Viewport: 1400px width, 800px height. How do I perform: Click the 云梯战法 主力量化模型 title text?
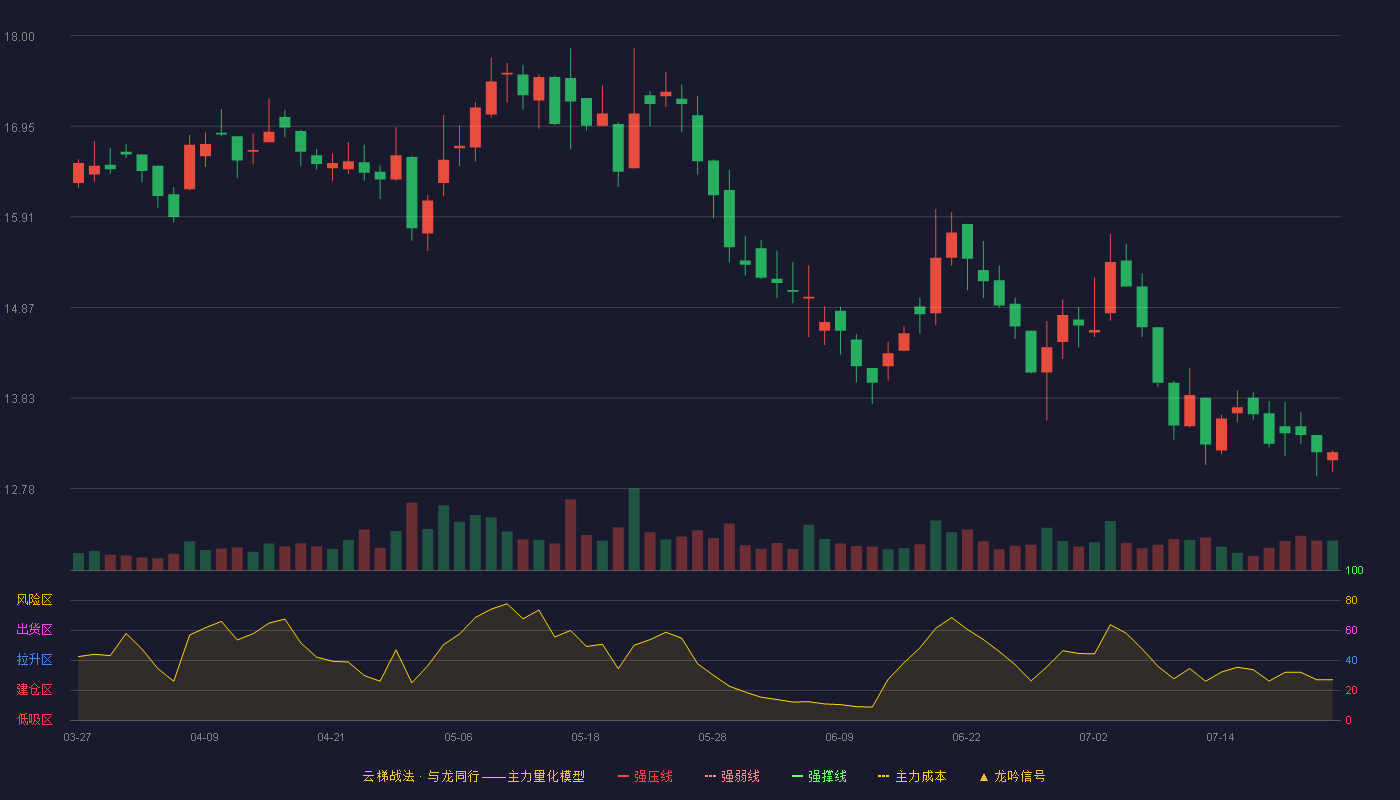point(473,776)
